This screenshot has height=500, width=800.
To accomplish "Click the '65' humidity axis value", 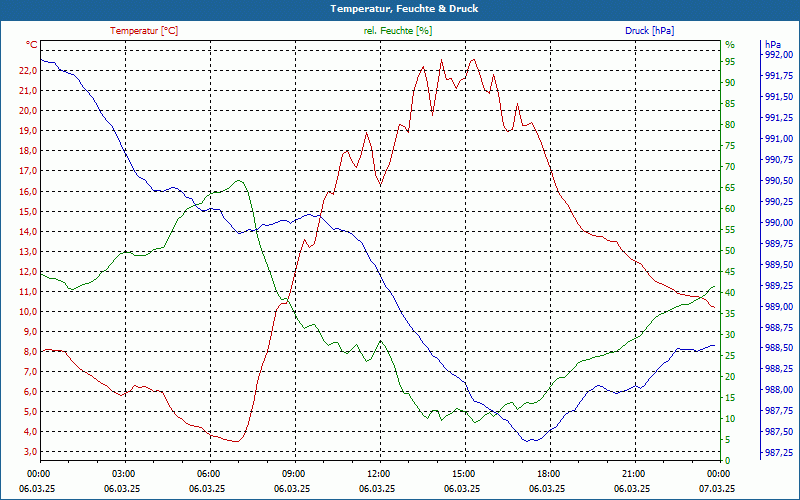I will 730,188.
